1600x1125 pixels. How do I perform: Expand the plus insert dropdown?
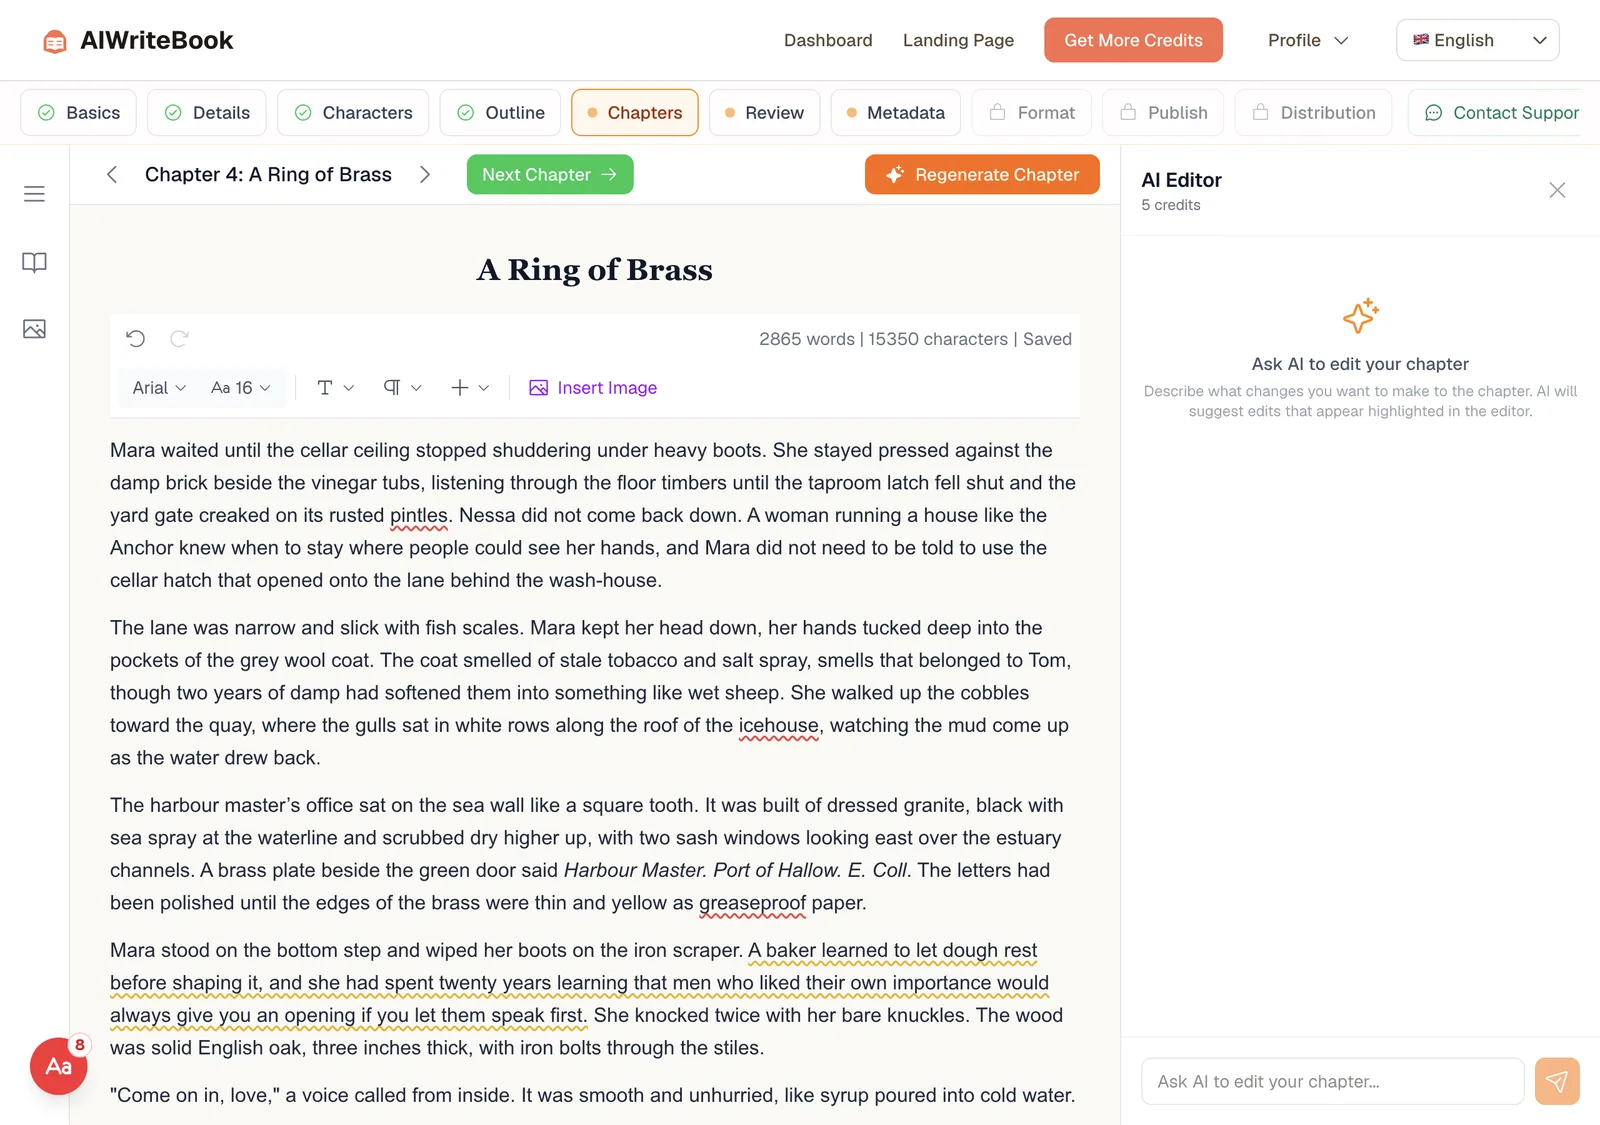tap(469, 388)
